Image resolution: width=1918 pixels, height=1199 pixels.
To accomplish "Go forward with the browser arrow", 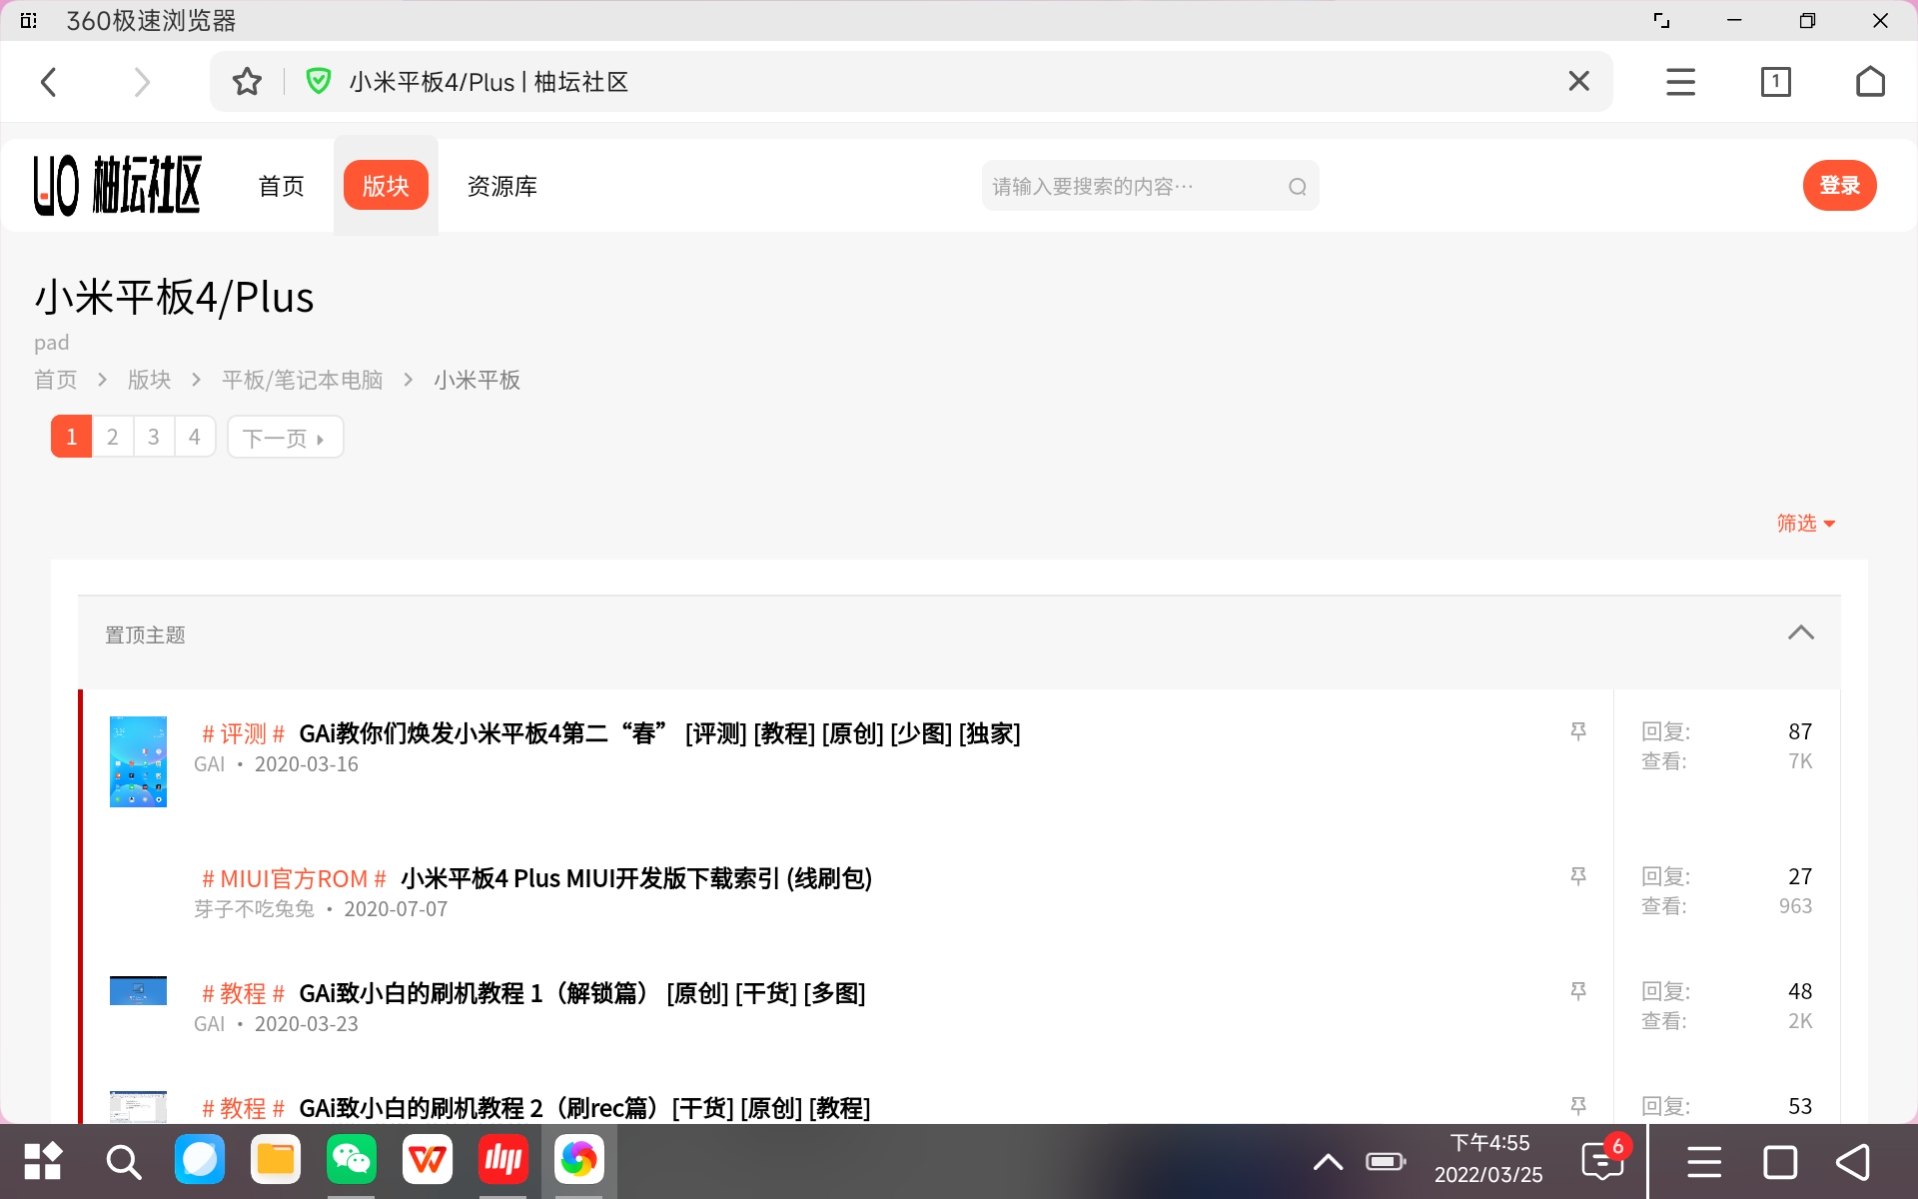I will [141, 82].
